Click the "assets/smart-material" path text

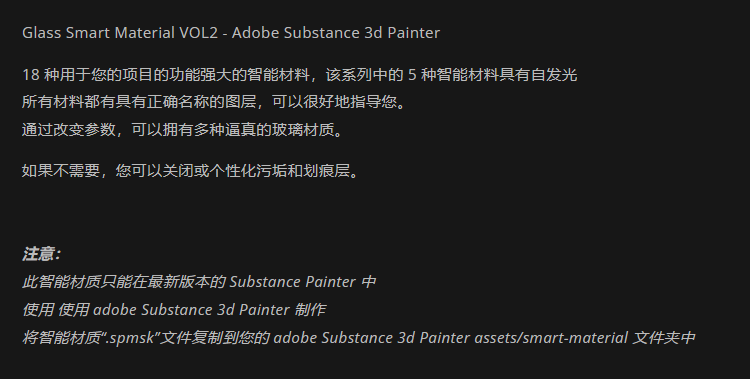(x=551, y=338)
